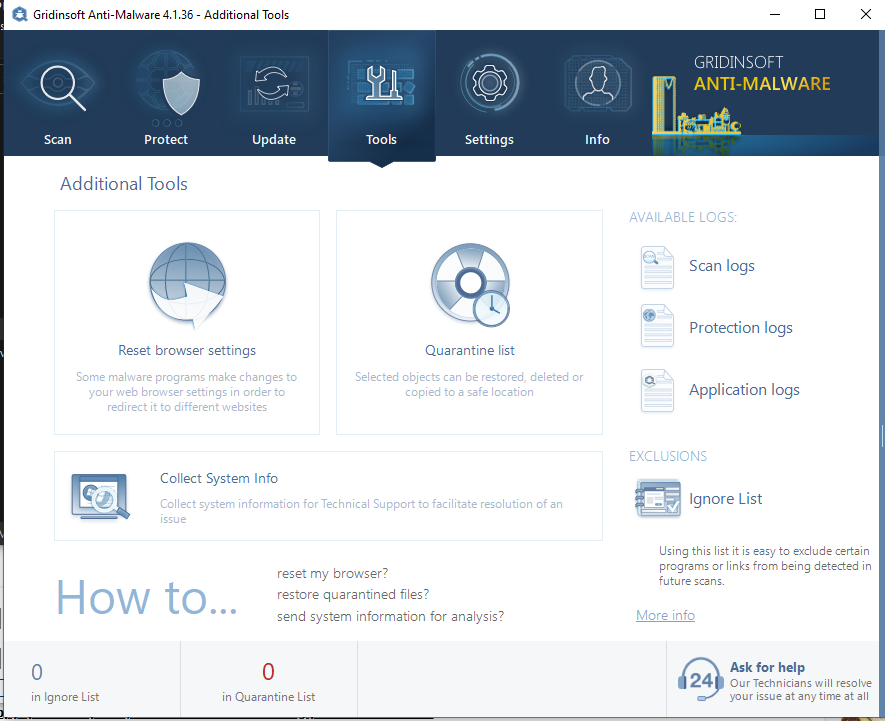Click the 'Our Technicians will resolve' text
Image resolution: width=885 pixels, height=721 pixels.
800,689
